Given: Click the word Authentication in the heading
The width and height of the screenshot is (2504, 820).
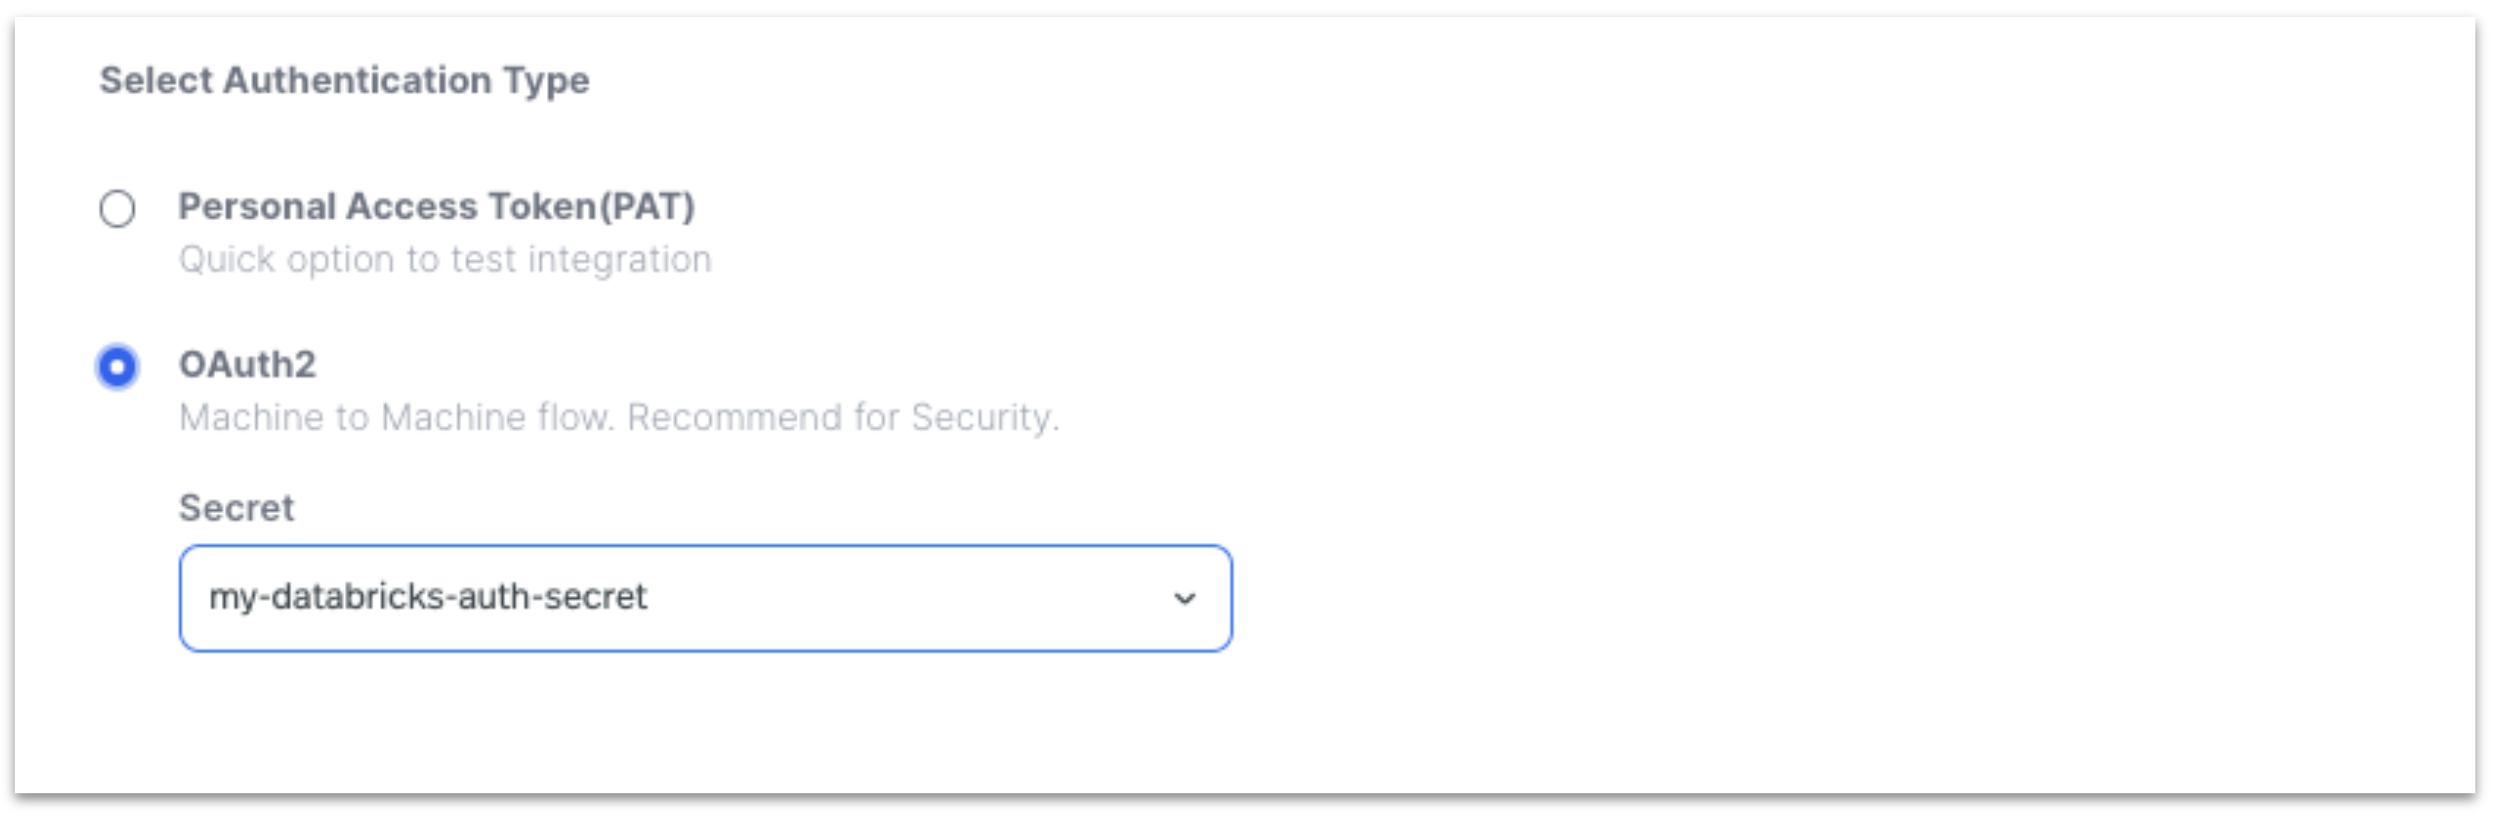Looking at the screenshot, I should (x=357, y=80).
